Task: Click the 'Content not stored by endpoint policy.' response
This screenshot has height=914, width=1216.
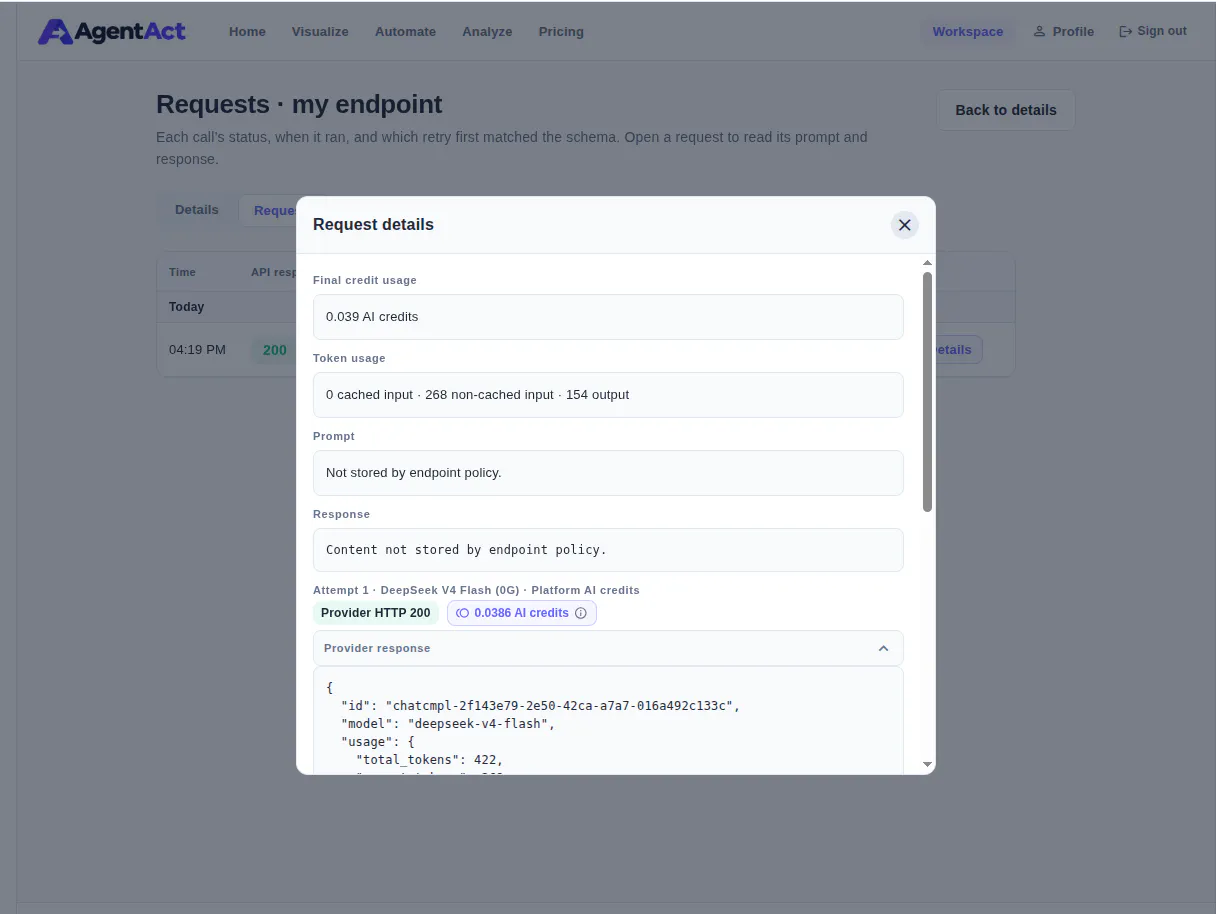Action: click(608, 550)
